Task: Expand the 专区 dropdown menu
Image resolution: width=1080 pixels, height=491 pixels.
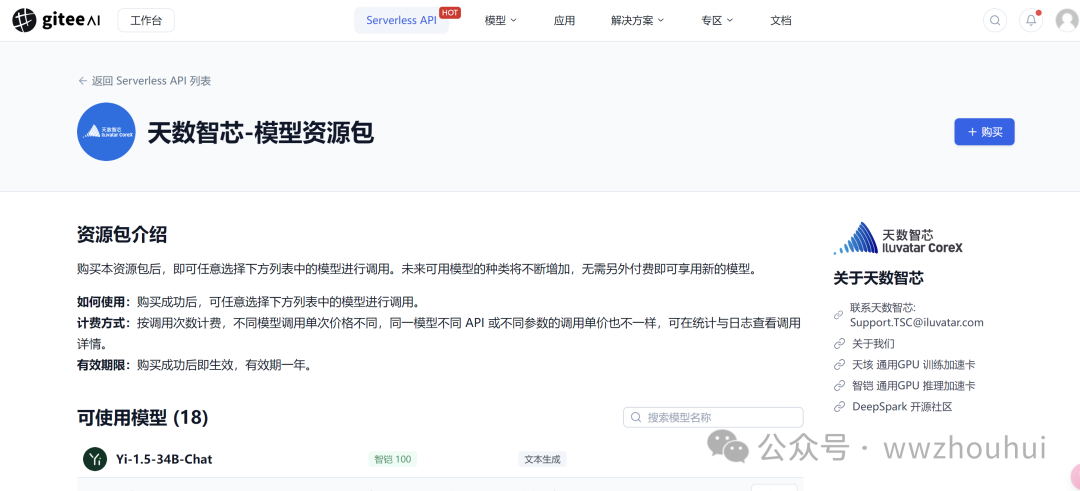Action: pos(717,21)
